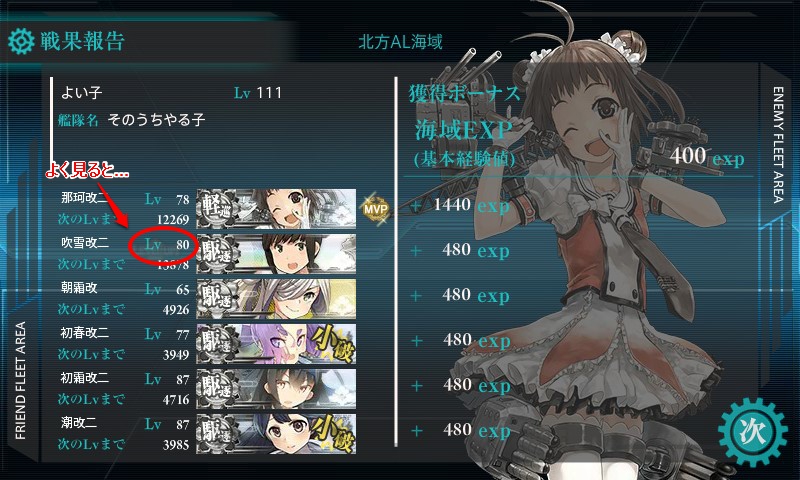
Task: Click the fleet name そのうちやる子
Action: coord(156,120)
